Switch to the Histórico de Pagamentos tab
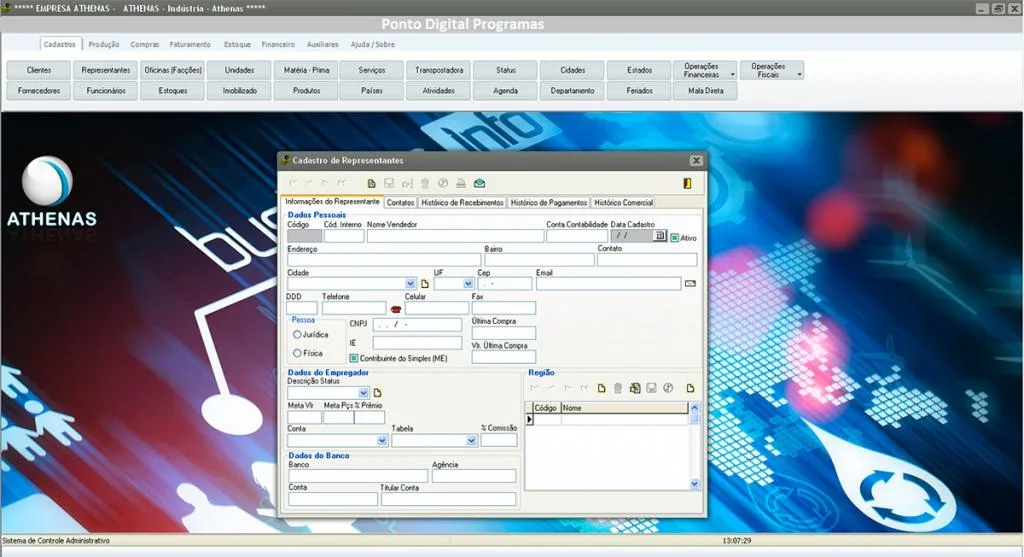 pyautogui.click(x=549, y=203)
